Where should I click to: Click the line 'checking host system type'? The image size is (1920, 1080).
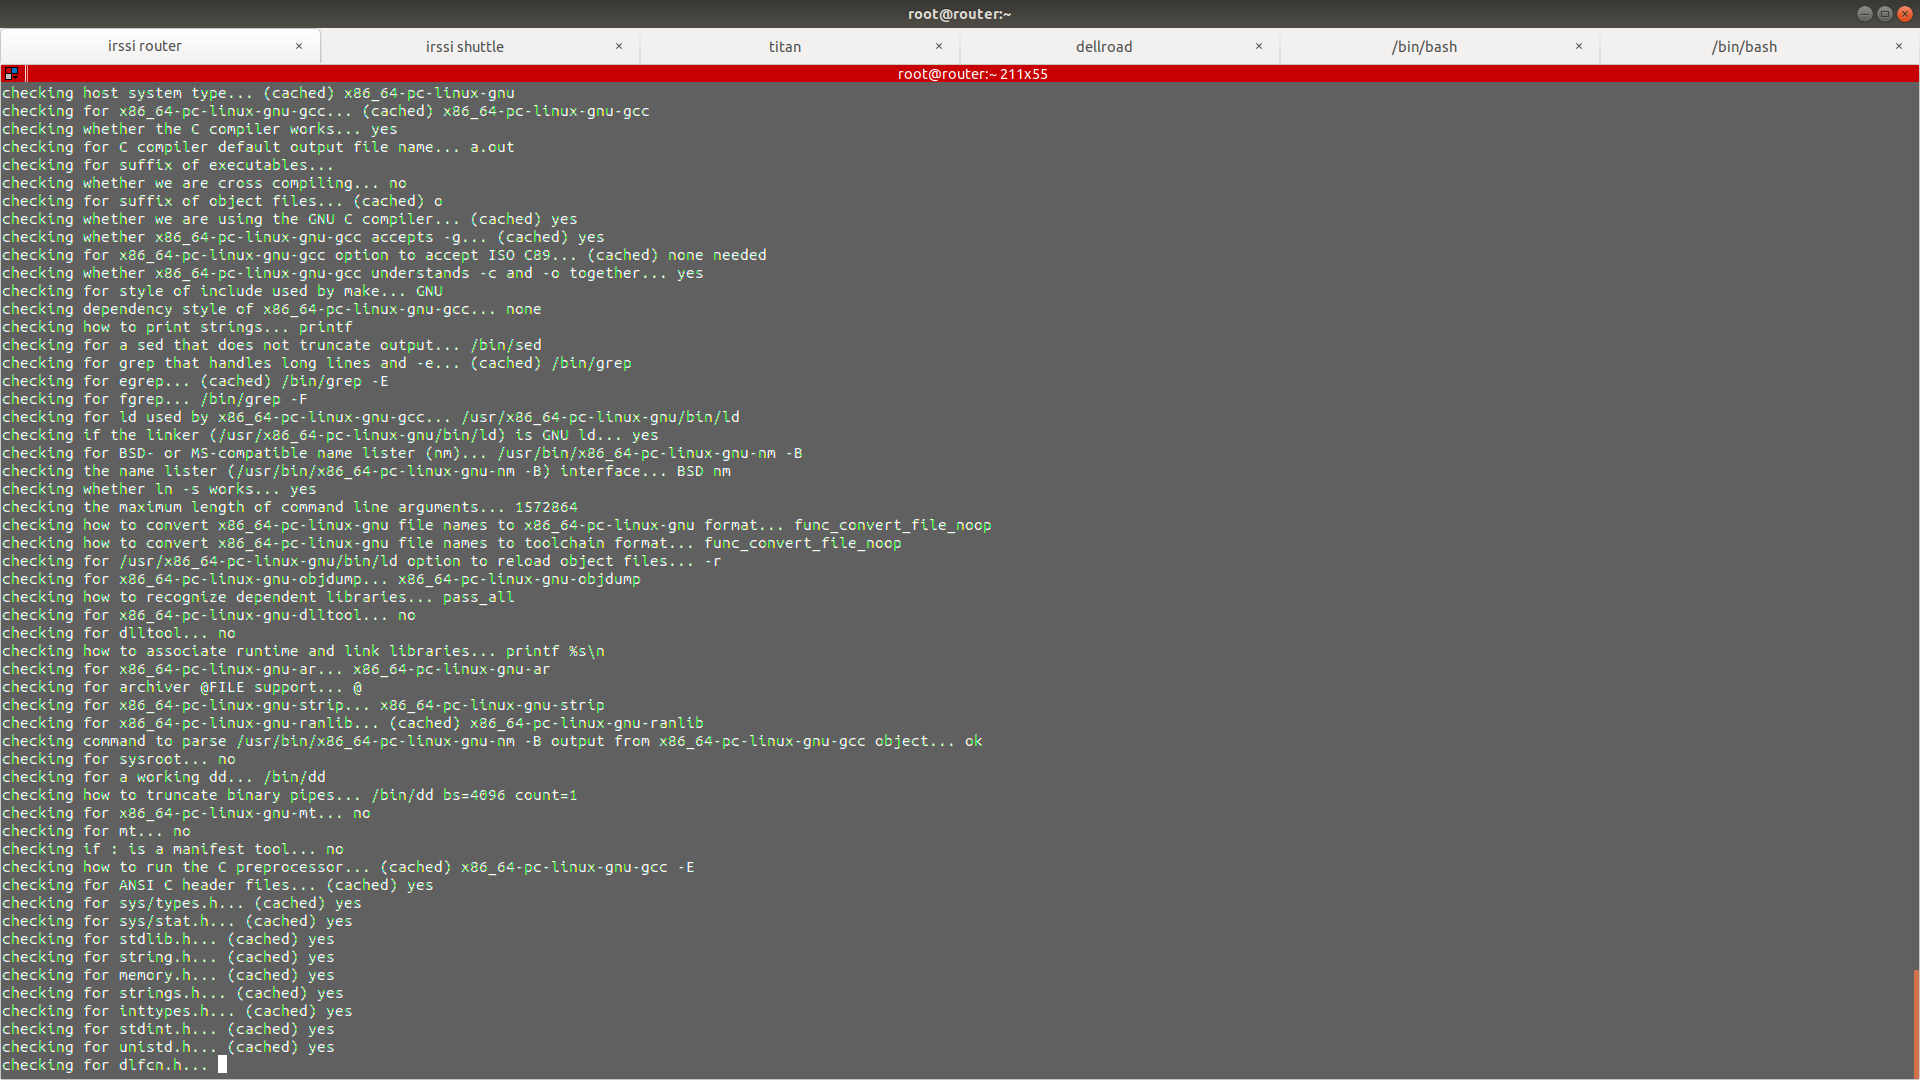[258, 93]
